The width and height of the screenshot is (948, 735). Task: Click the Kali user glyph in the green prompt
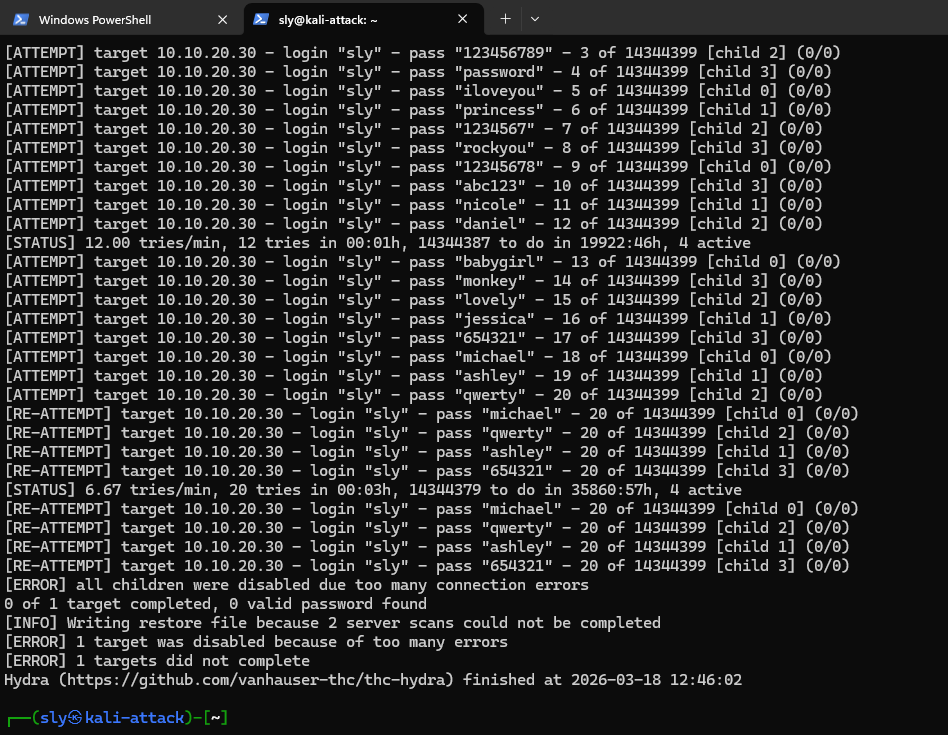(x=75, y=717)
